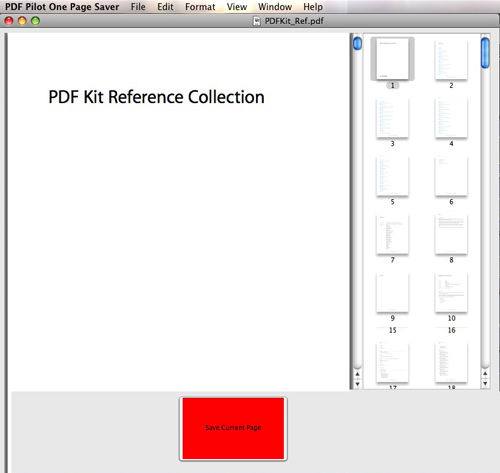
Task: Click the page view scrollbar down arrow
Action: point(357,384)
